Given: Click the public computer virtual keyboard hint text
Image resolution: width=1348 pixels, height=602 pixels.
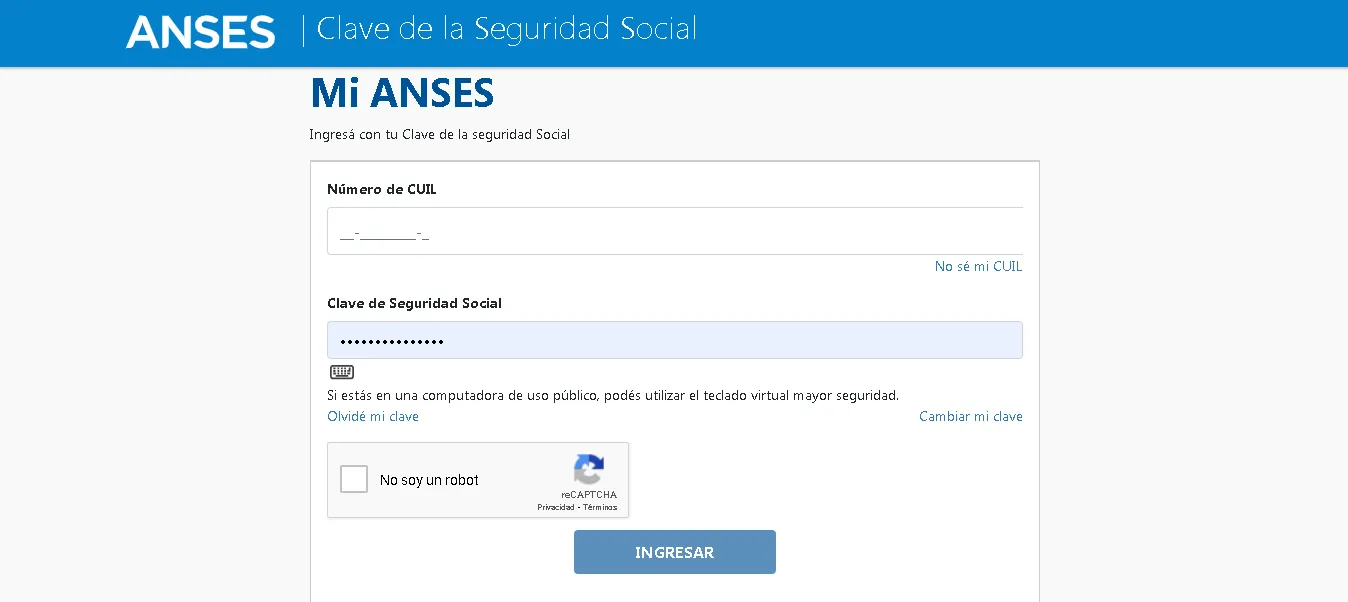Looking at the screenshot, I should click(x=613, y=396).
